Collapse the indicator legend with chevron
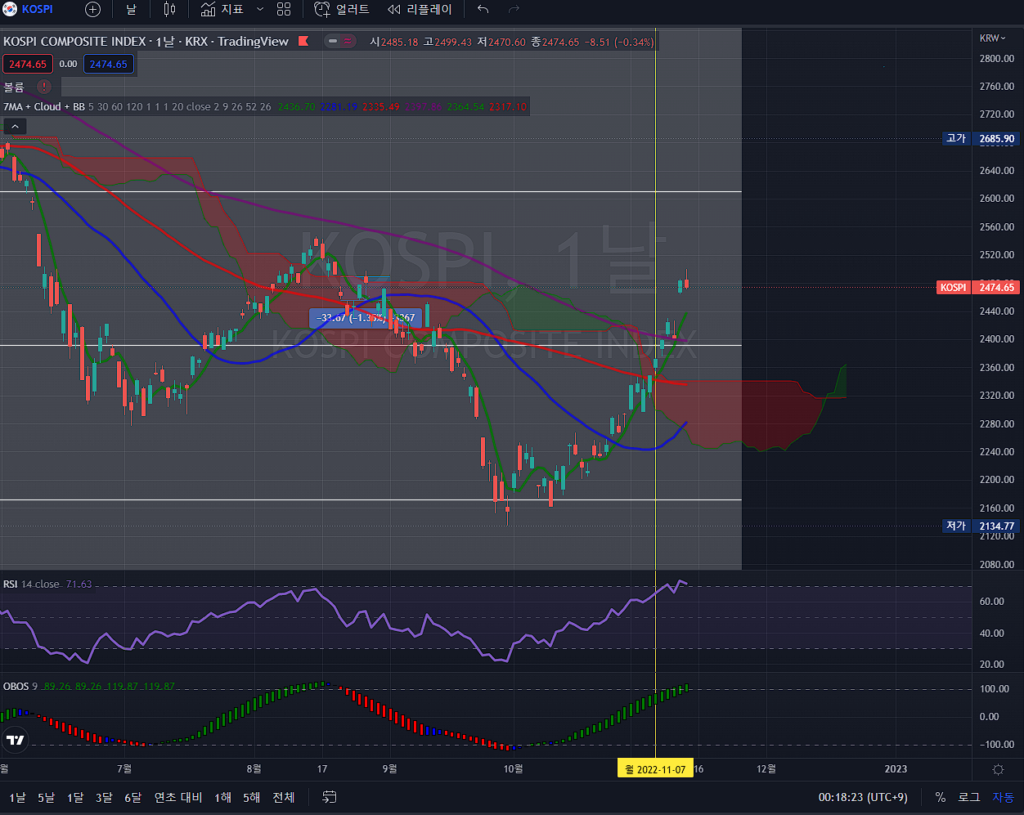The image size is (1024, 815). (15, 126)
